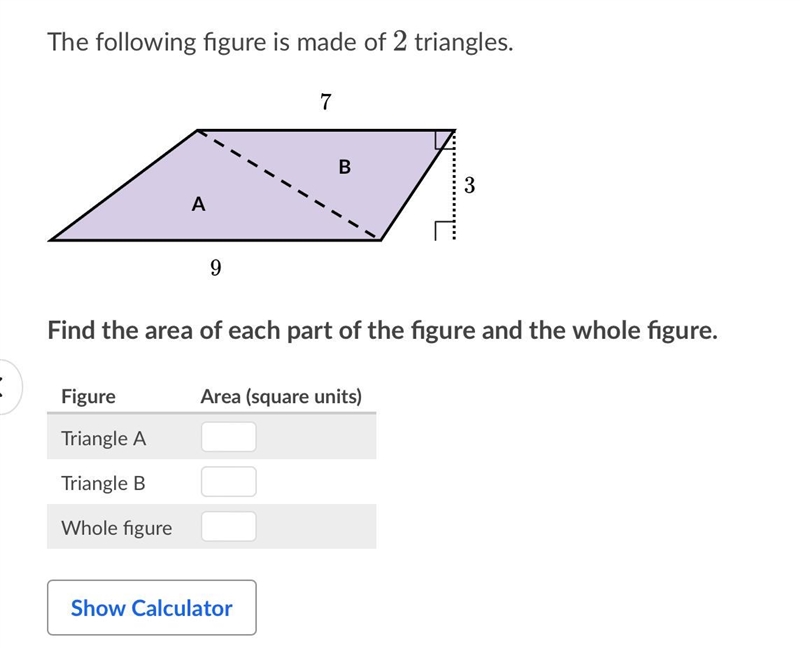800x648 pixels.
Task: Open the Show Calculator button
Action: [x=152, y=608]
